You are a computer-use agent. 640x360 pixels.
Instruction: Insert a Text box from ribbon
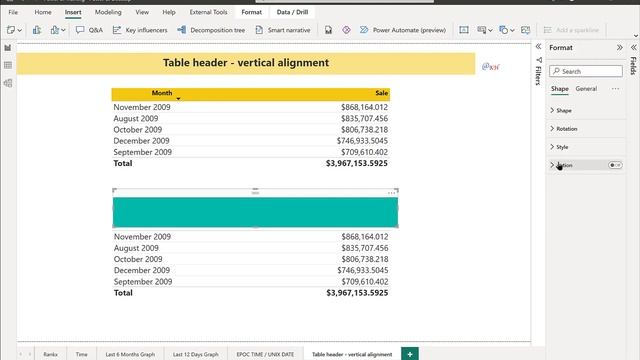464,30
